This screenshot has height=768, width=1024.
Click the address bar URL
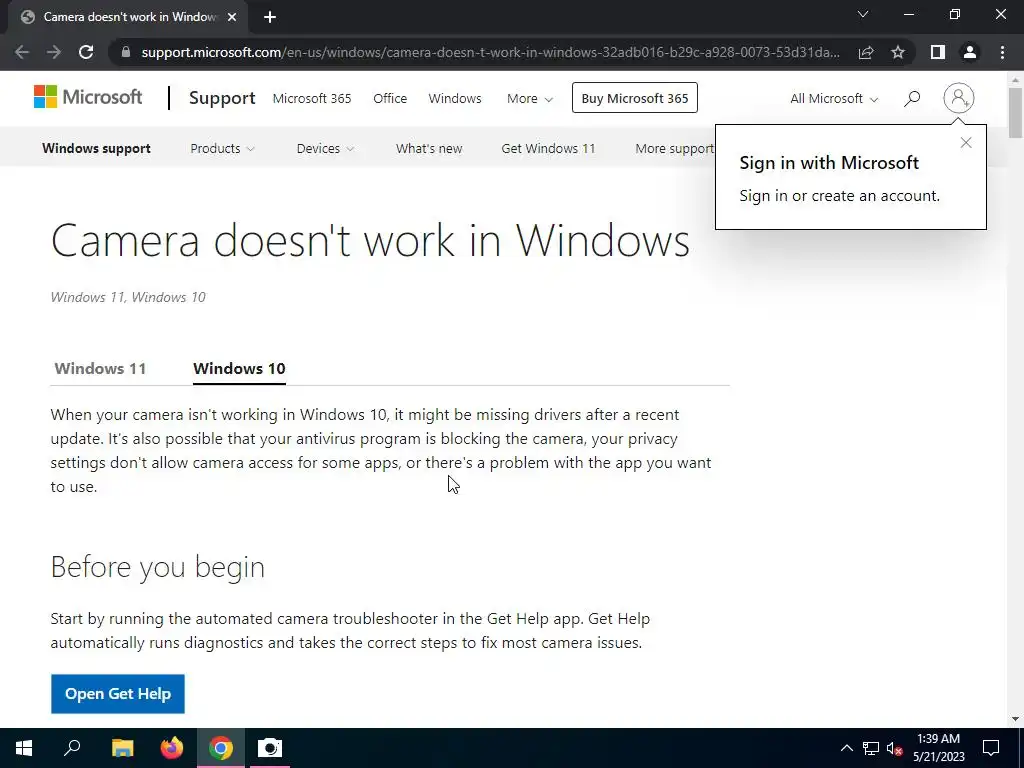tap(490, 52)
